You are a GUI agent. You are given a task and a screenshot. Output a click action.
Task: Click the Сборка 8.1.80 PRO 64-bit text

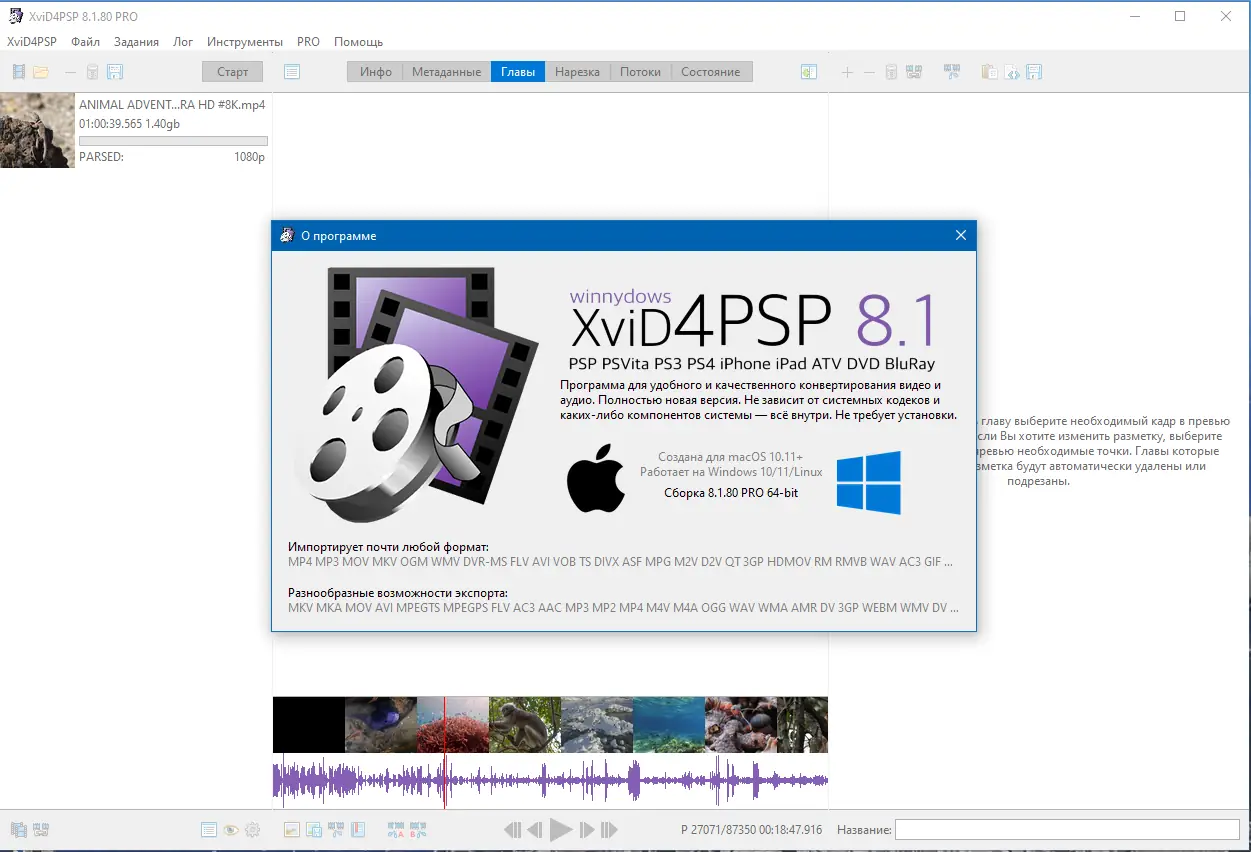click(x=731, y=493)
